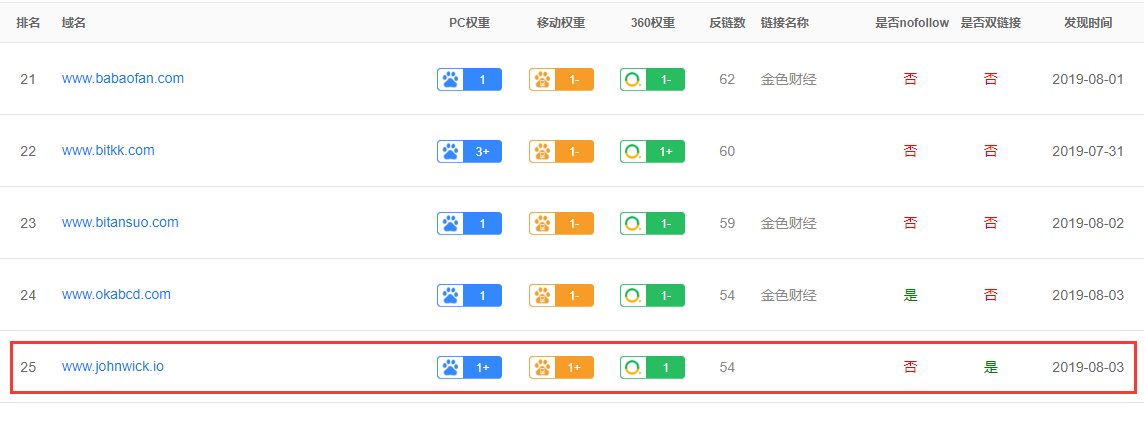The image size is (1144, 424).
Task: Click mobile weight badge for www.bitansuo.com
Action: tap(561, 223)
